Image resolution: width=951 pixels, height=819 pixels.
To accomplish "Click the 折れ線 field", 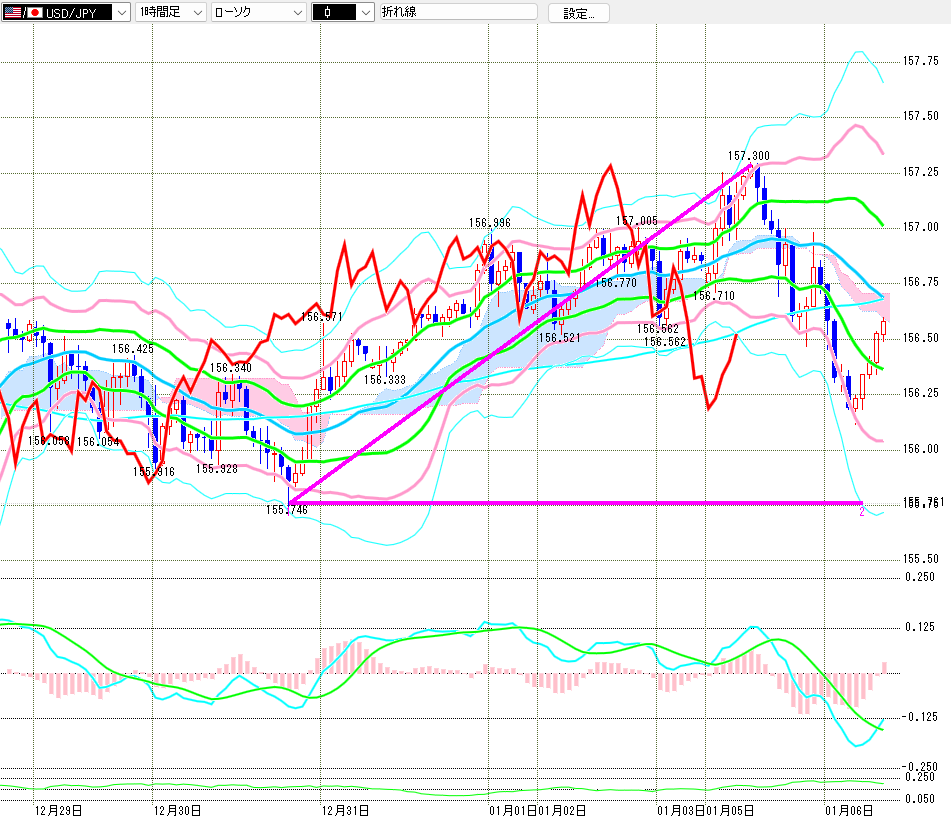I will (456, 13).
